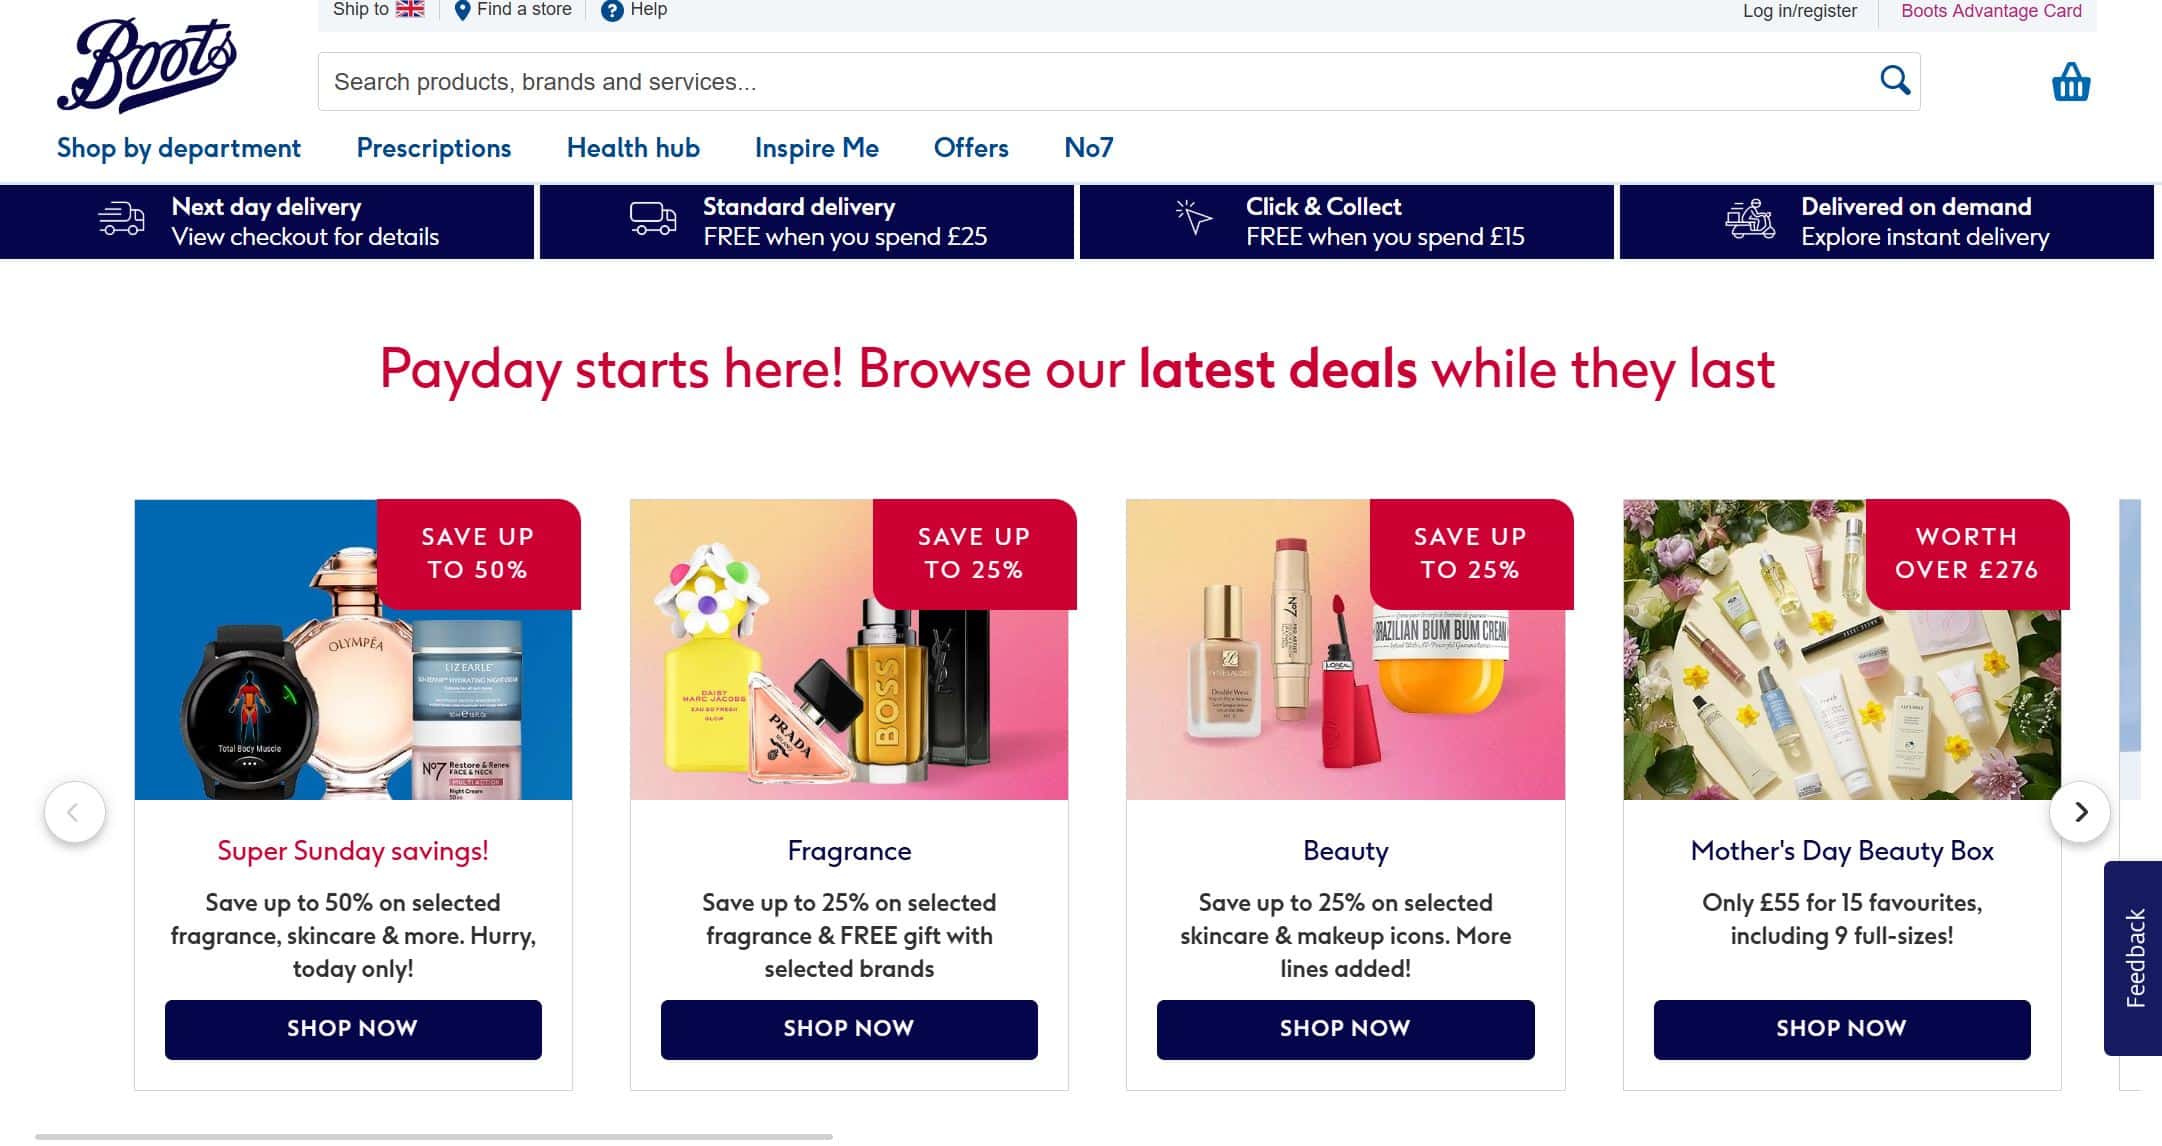Open the Health hub menu

point(633,148)
